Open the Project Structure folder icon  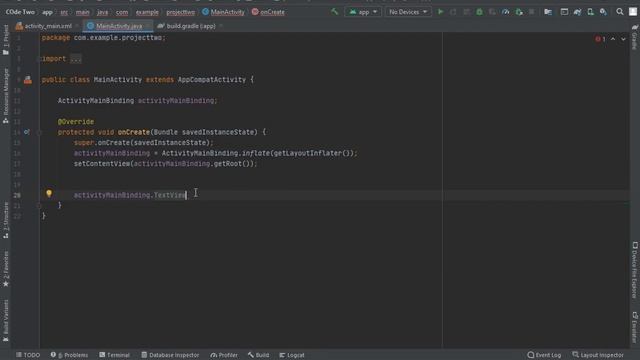(548, 12)
